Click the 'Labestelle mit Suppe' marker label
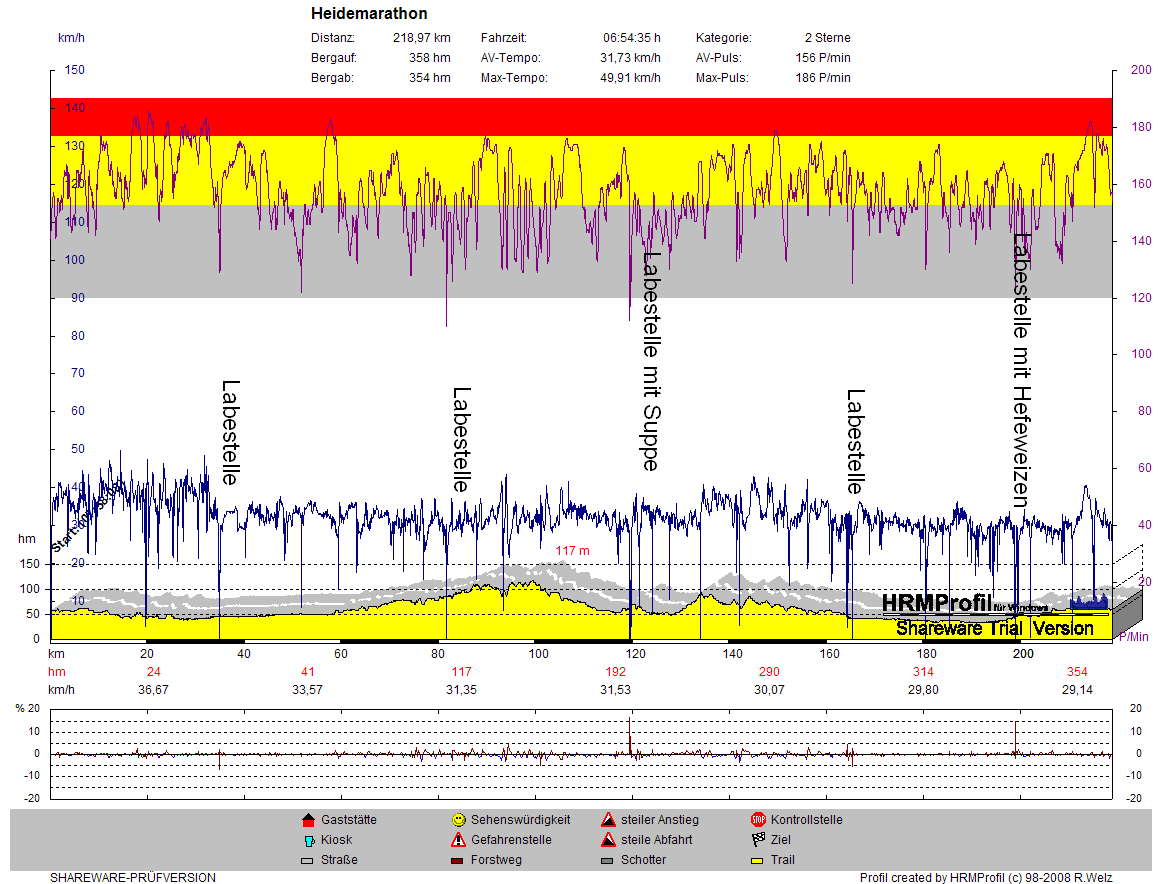The height and width of the screenshot is (884, 1162). [x=650, y=360]
